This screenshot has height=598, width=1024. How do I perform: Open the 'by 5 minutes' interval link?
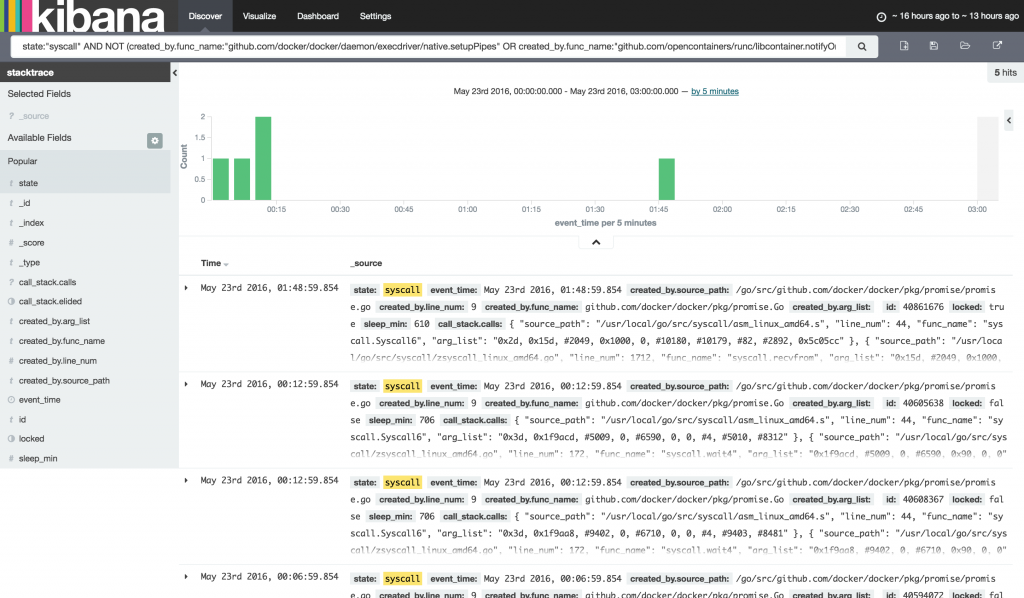pos(713,91)
